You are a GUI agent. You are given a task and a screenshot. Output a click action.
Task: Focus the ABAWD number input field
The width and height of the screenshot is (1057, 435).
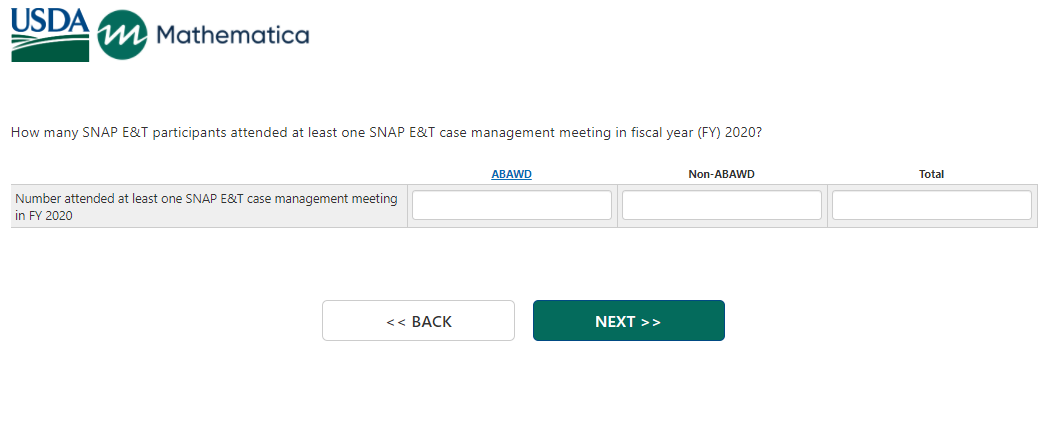511,205
